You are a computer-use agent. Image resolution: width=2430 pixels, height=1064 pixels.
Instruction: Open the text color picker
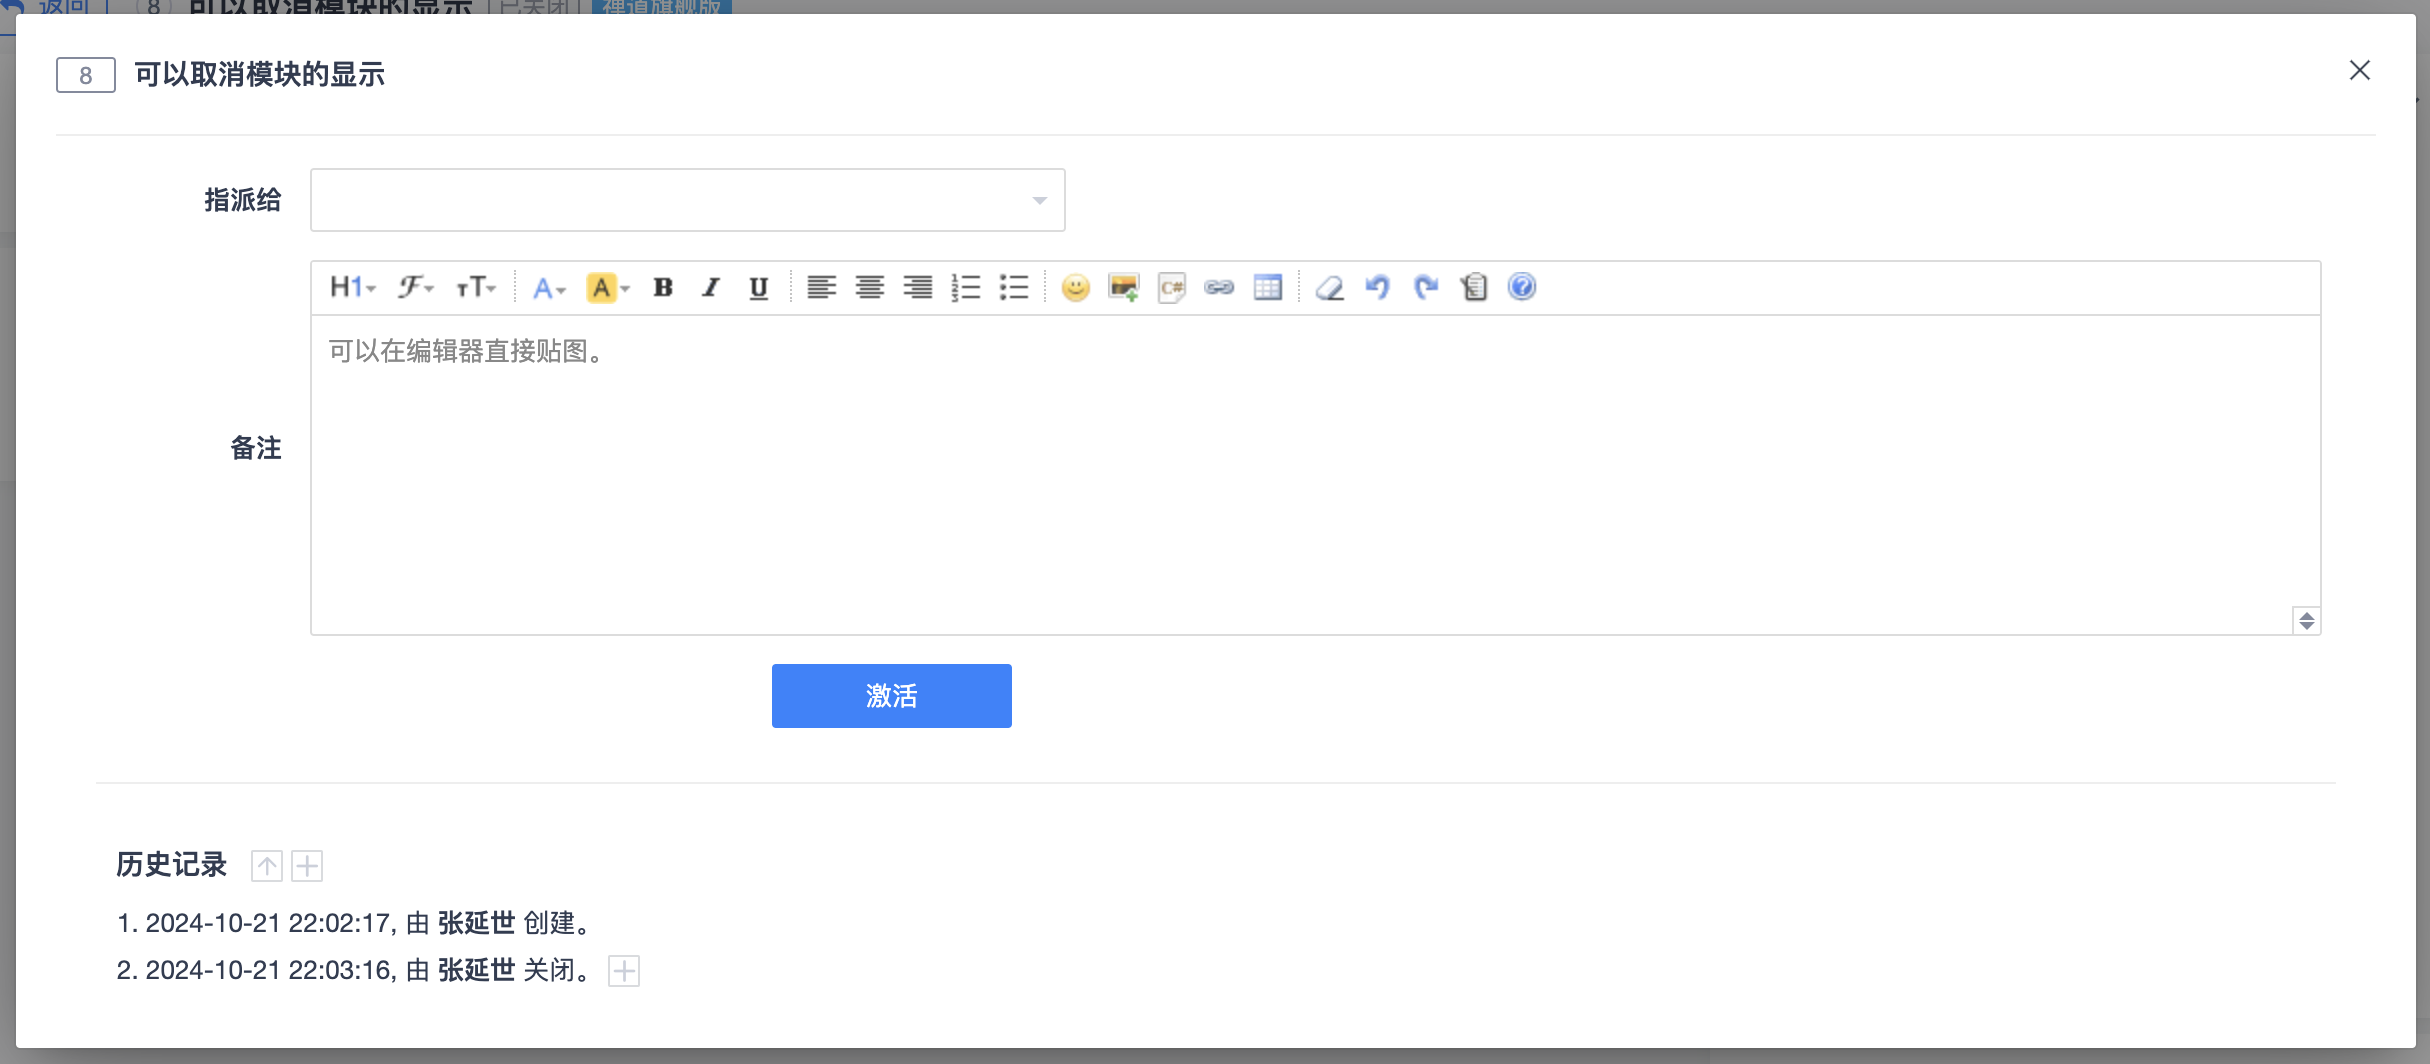(x=549, y=288)
